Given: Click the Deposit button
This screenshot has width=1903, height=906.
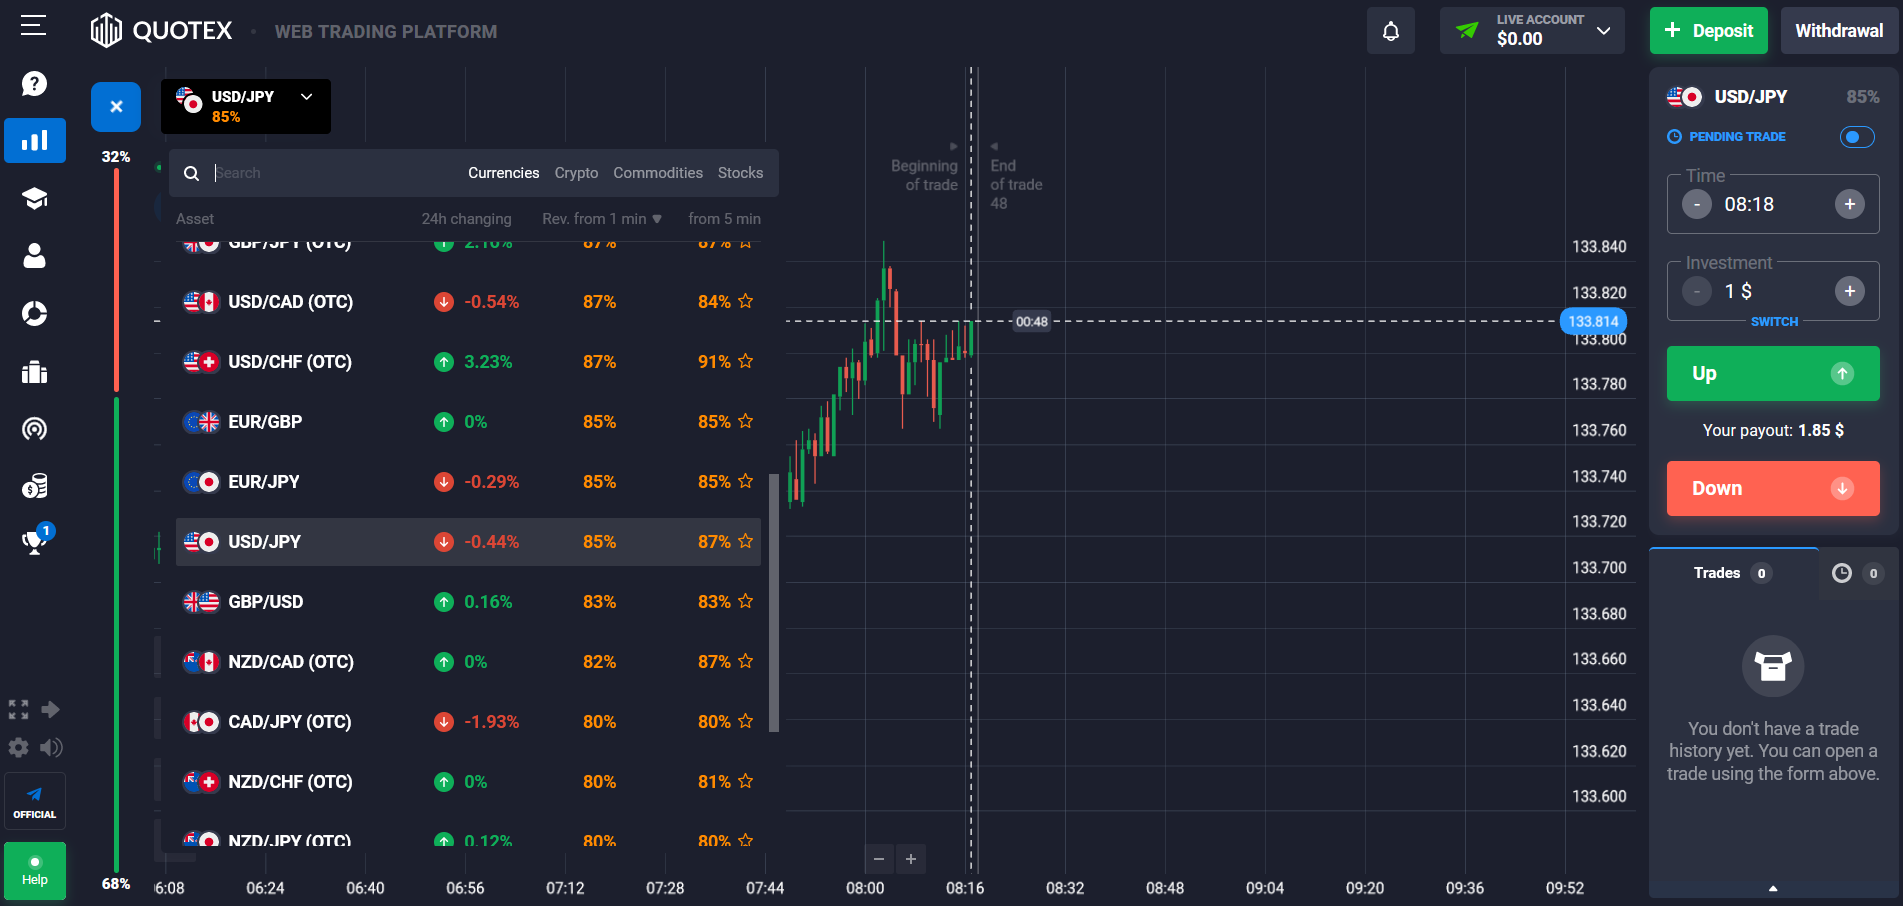Looking at the screenshot, I should click(x=1709, y=31).
